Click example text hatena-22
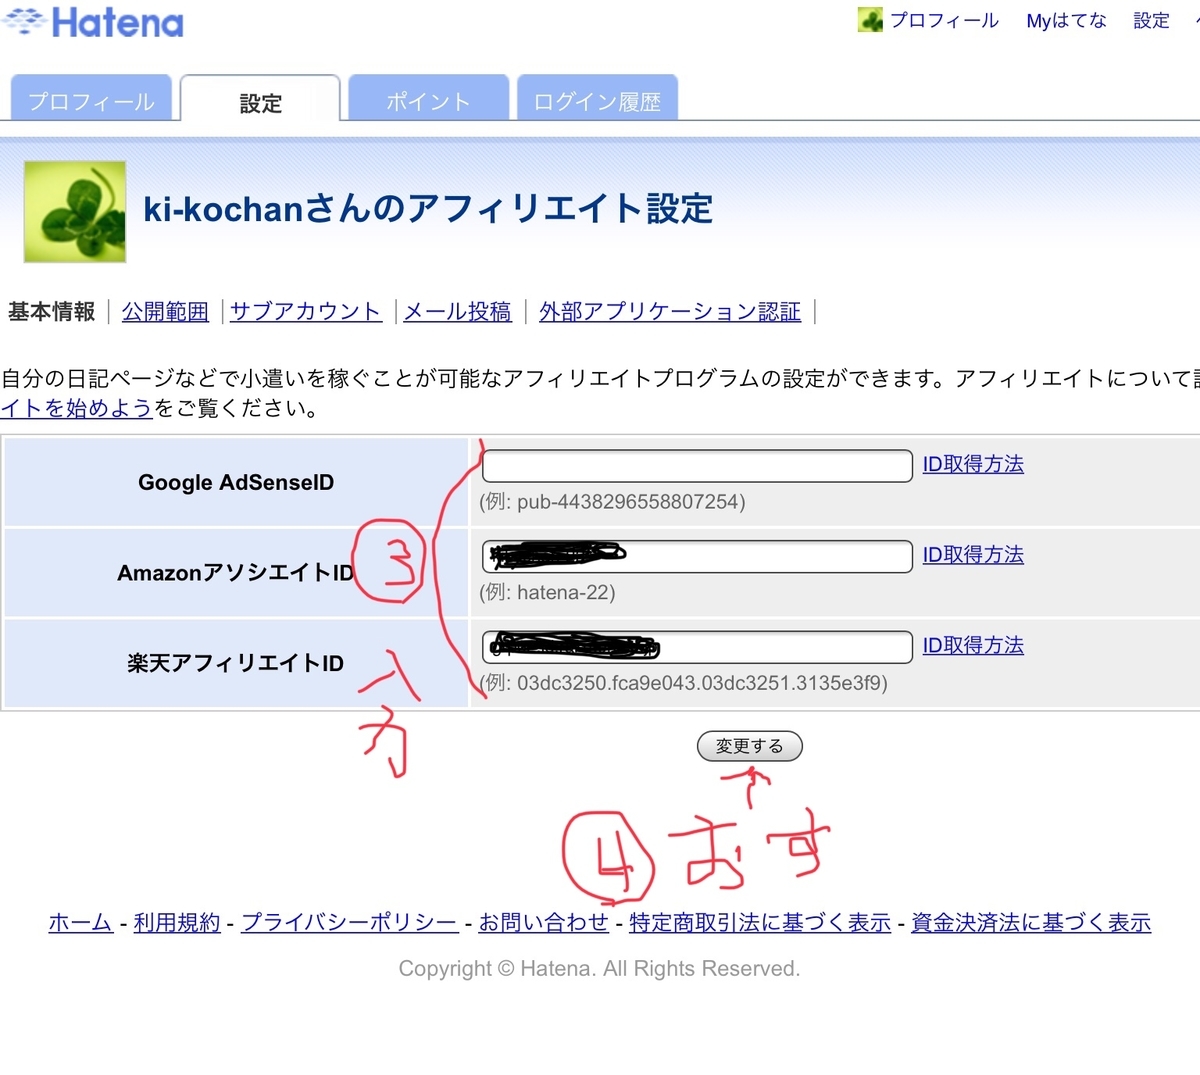 click(563, 592)
